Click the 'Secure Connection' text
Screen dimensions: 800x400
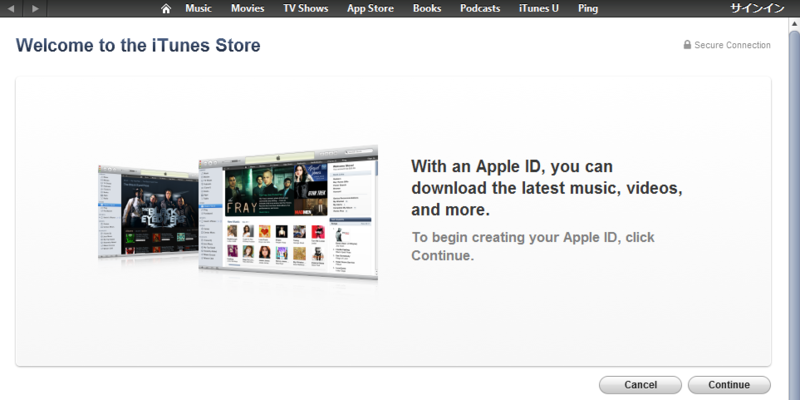(x=732, y=45)
